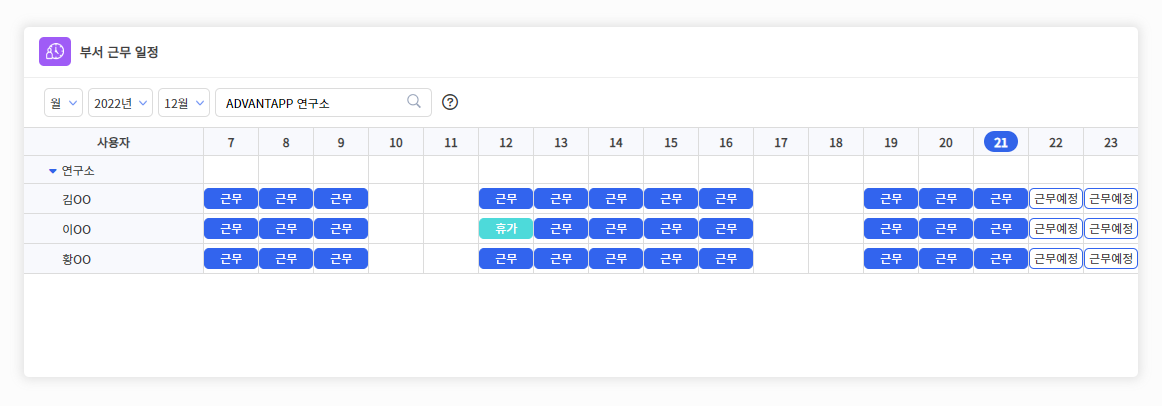Click the day 10 column header
The width and height of the screenshot is (1162, 406).
coord(396,142)
